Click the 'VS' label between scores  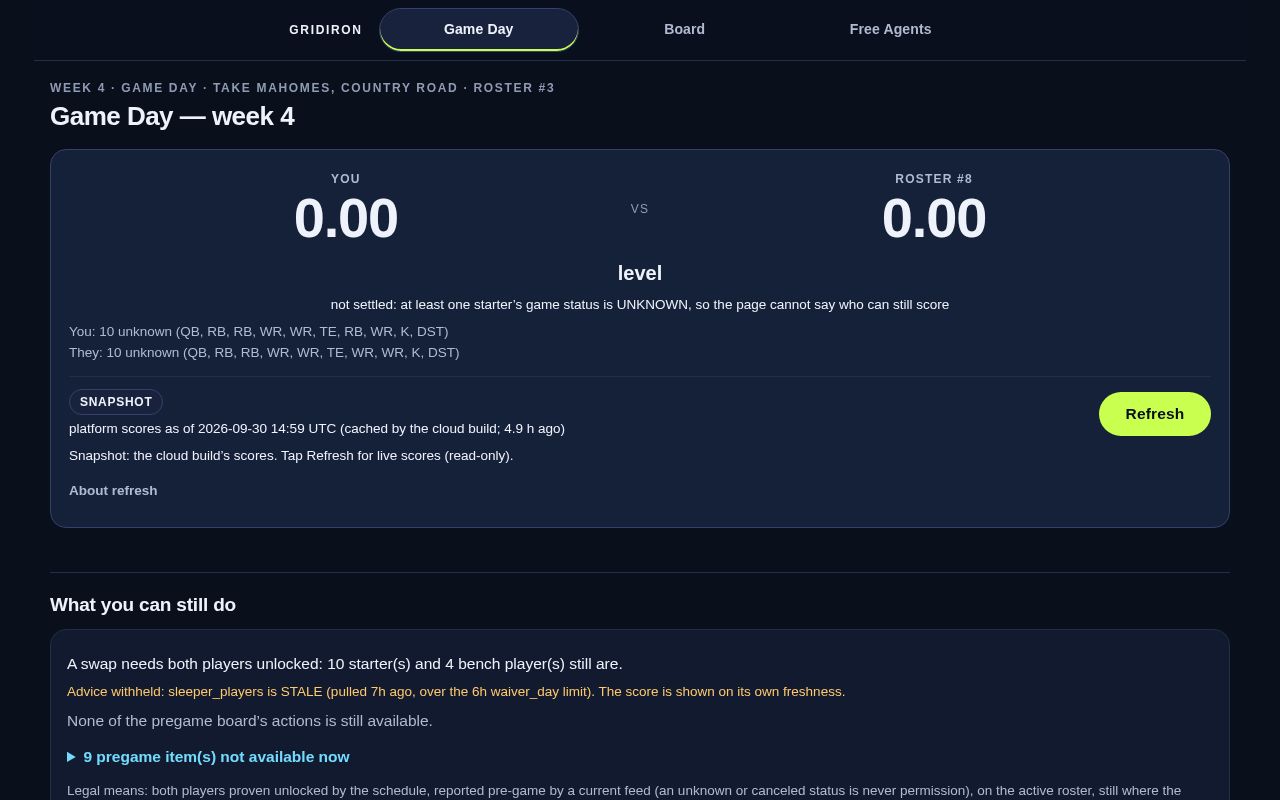coord(640,209)
